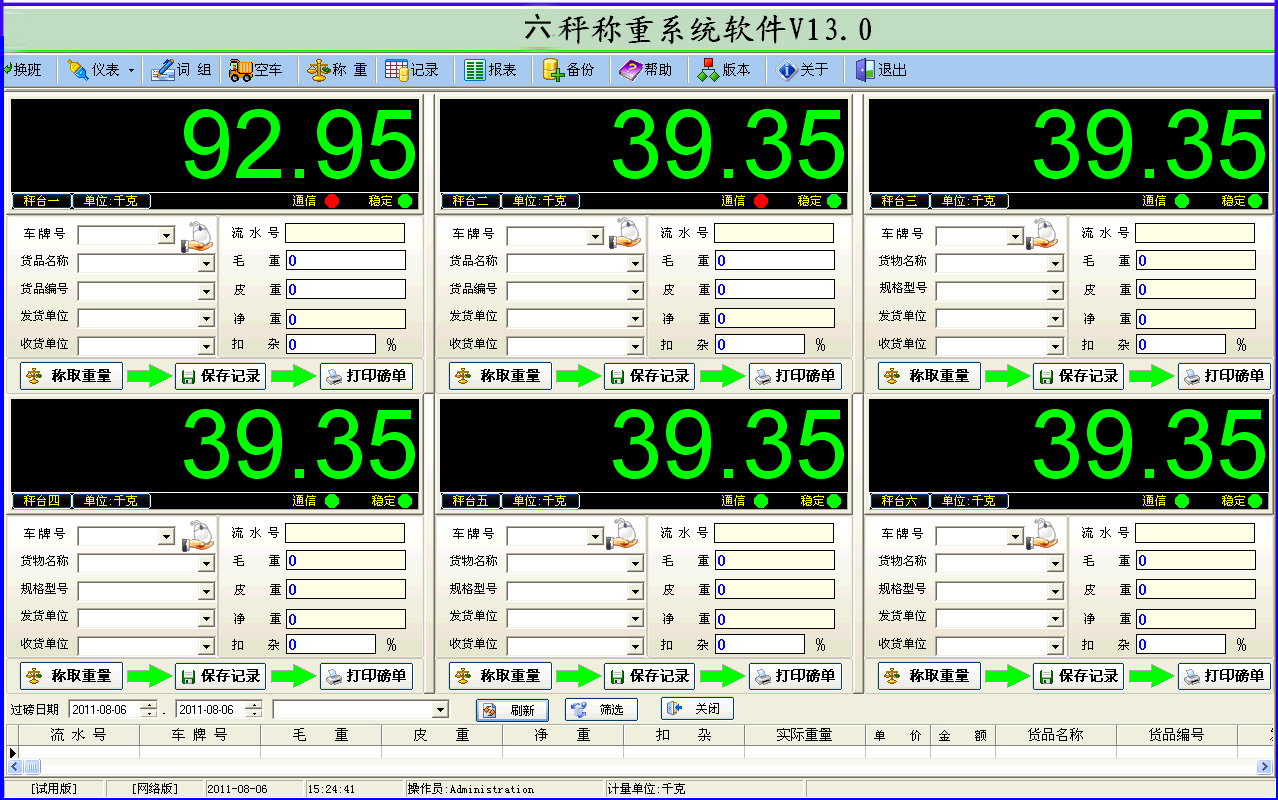The image size is (1278, 800).
Task: Open the 关于 about toolbar item
Action: click(803, 70)
